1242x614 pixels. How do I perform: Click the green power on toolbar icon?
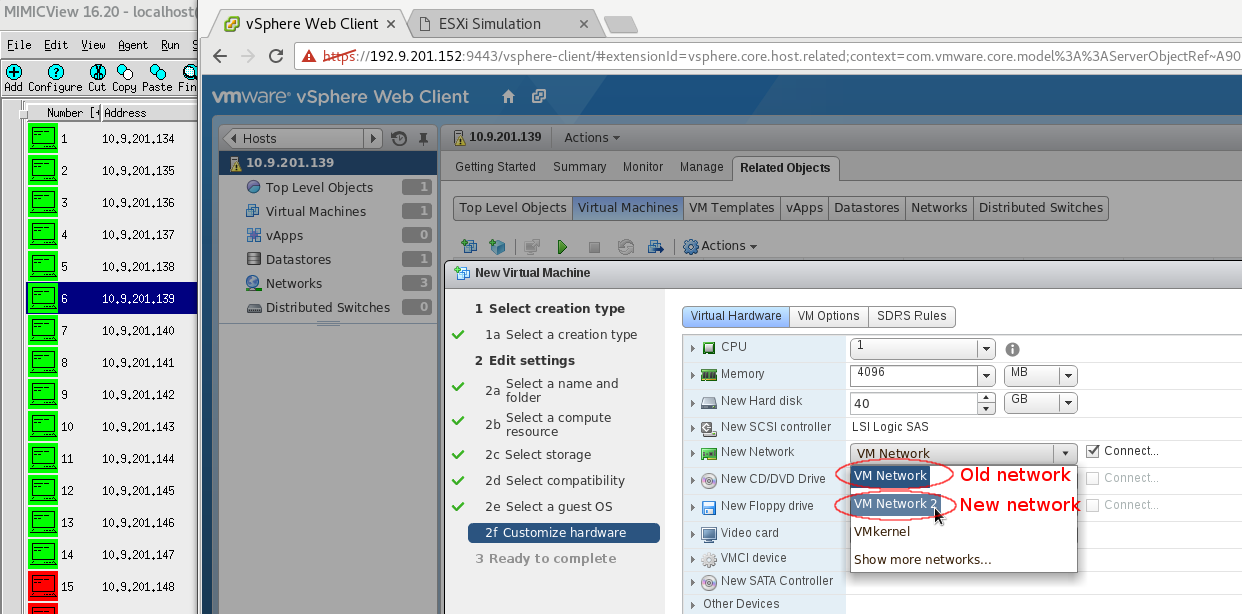click(x=562, y=246)
